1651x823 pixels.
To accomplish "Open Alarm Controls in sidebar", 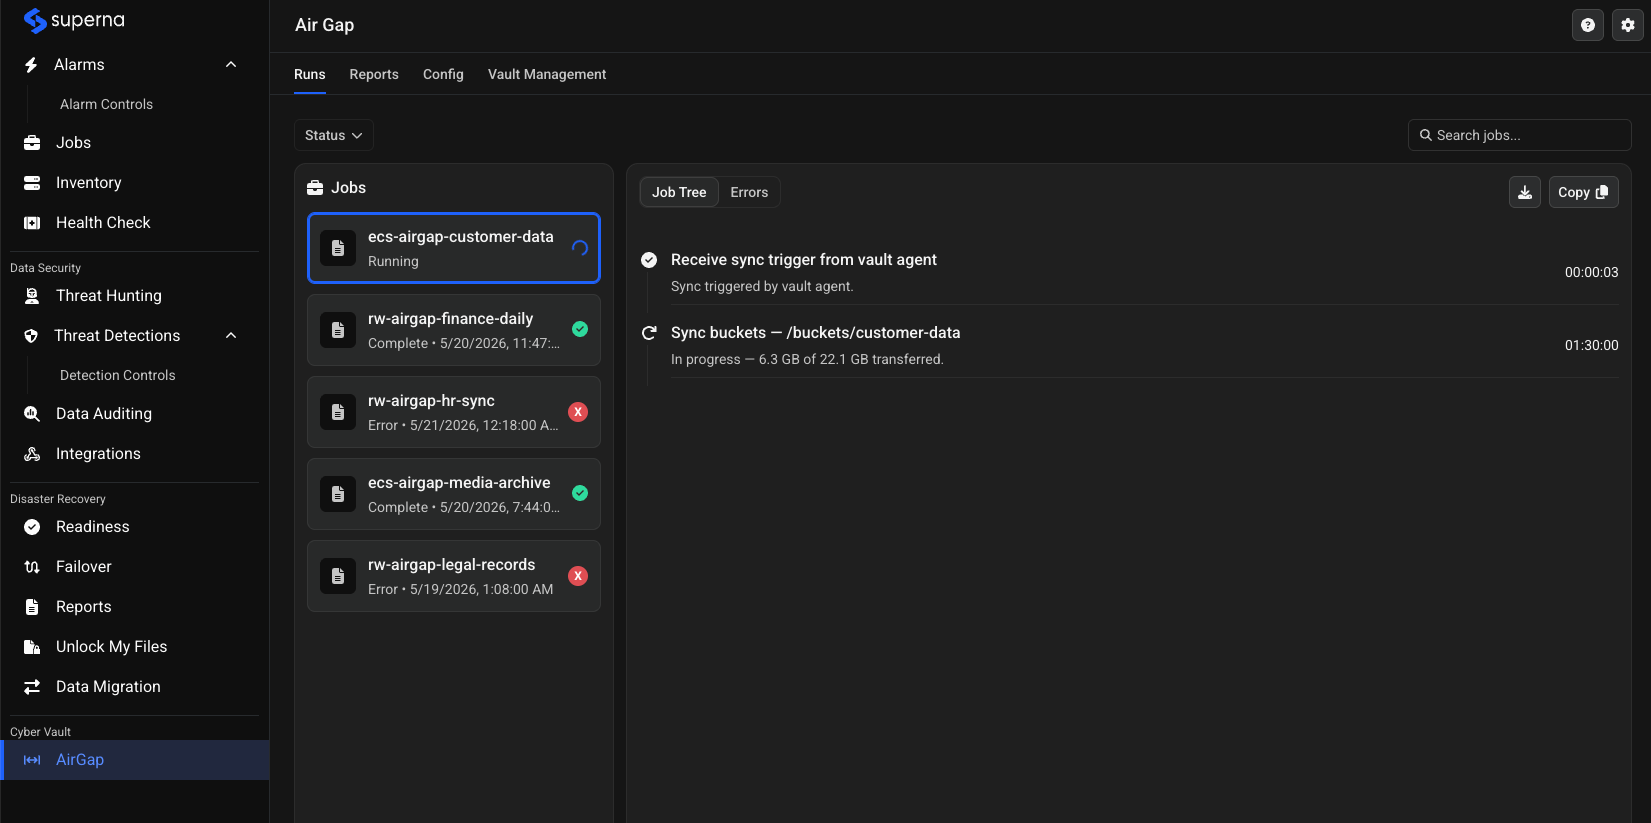I will click(x=106, y=104).
